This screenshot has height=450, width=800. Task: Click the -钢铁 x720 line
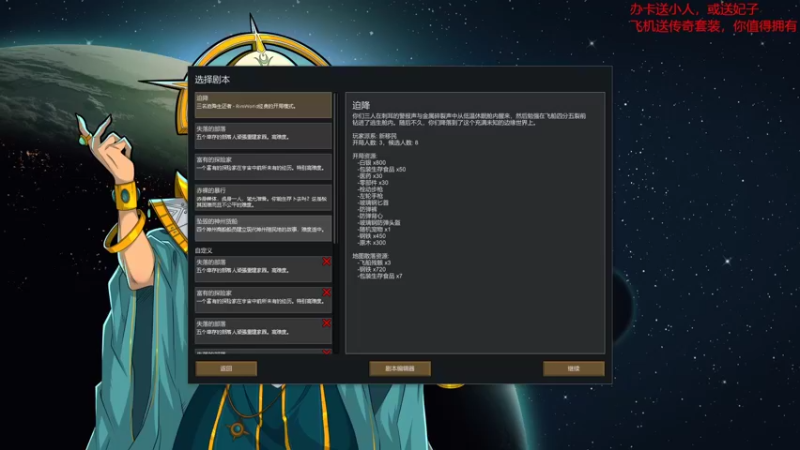[x=371, y=269]
